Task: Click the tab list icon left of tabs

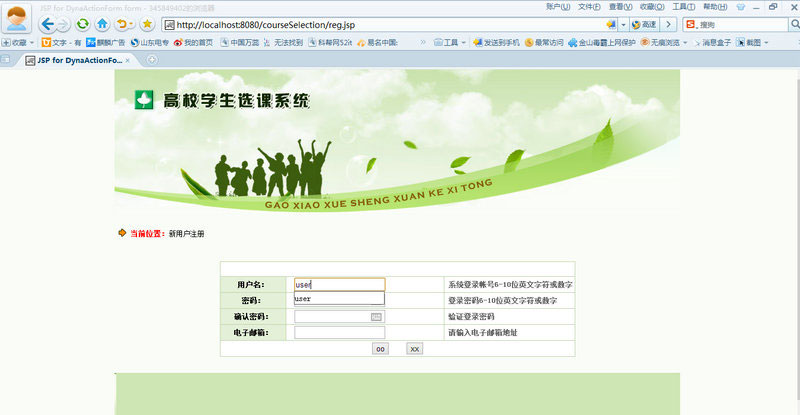Action: (x=6, y=60)
